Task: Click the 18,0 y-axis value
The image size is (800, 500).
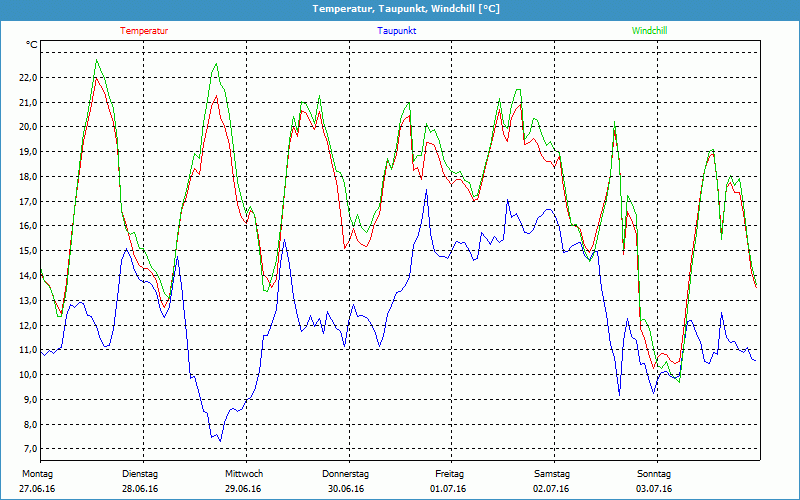Action: 28,177
